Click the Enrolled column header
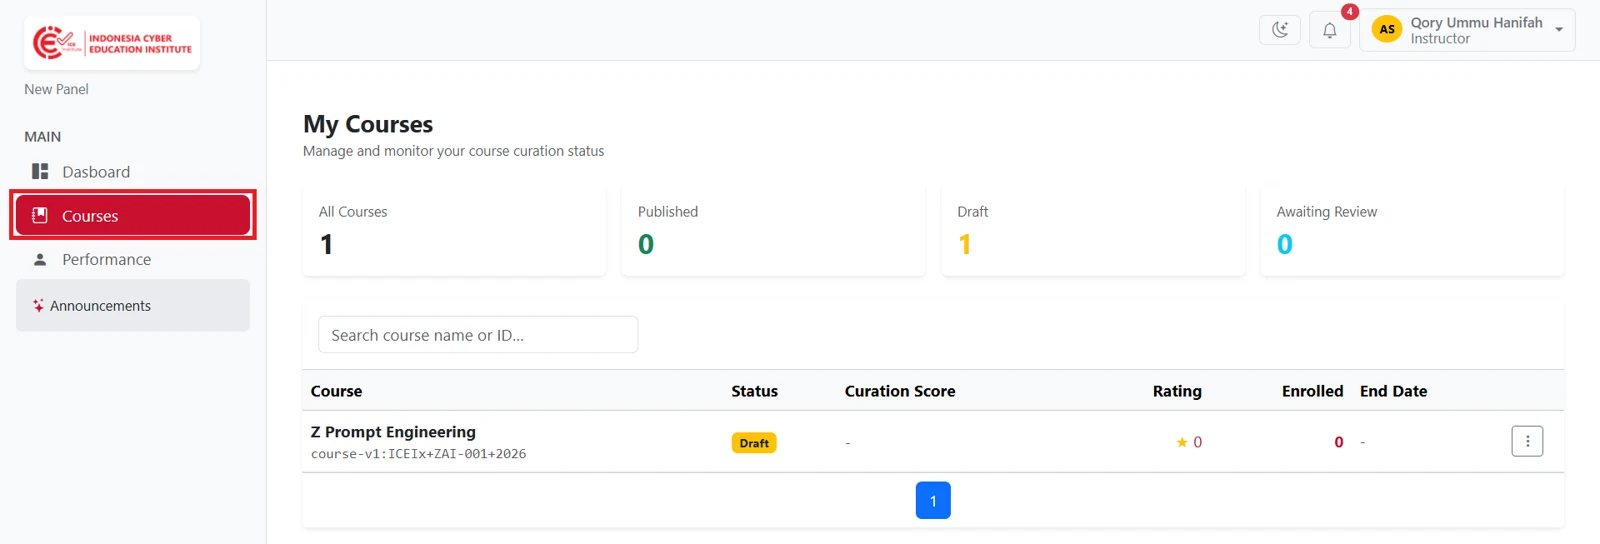 point(1313,391)
